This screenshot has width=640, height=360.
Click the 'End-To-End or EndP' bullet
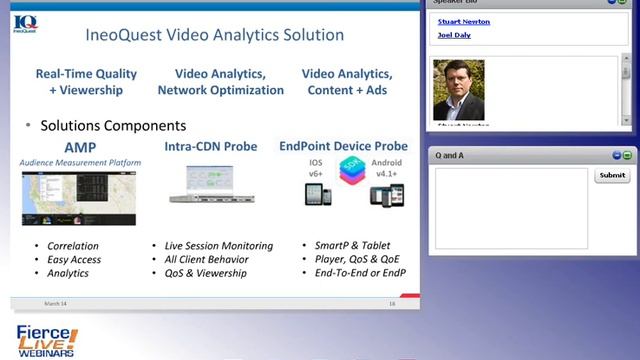(x=360, y=273)
